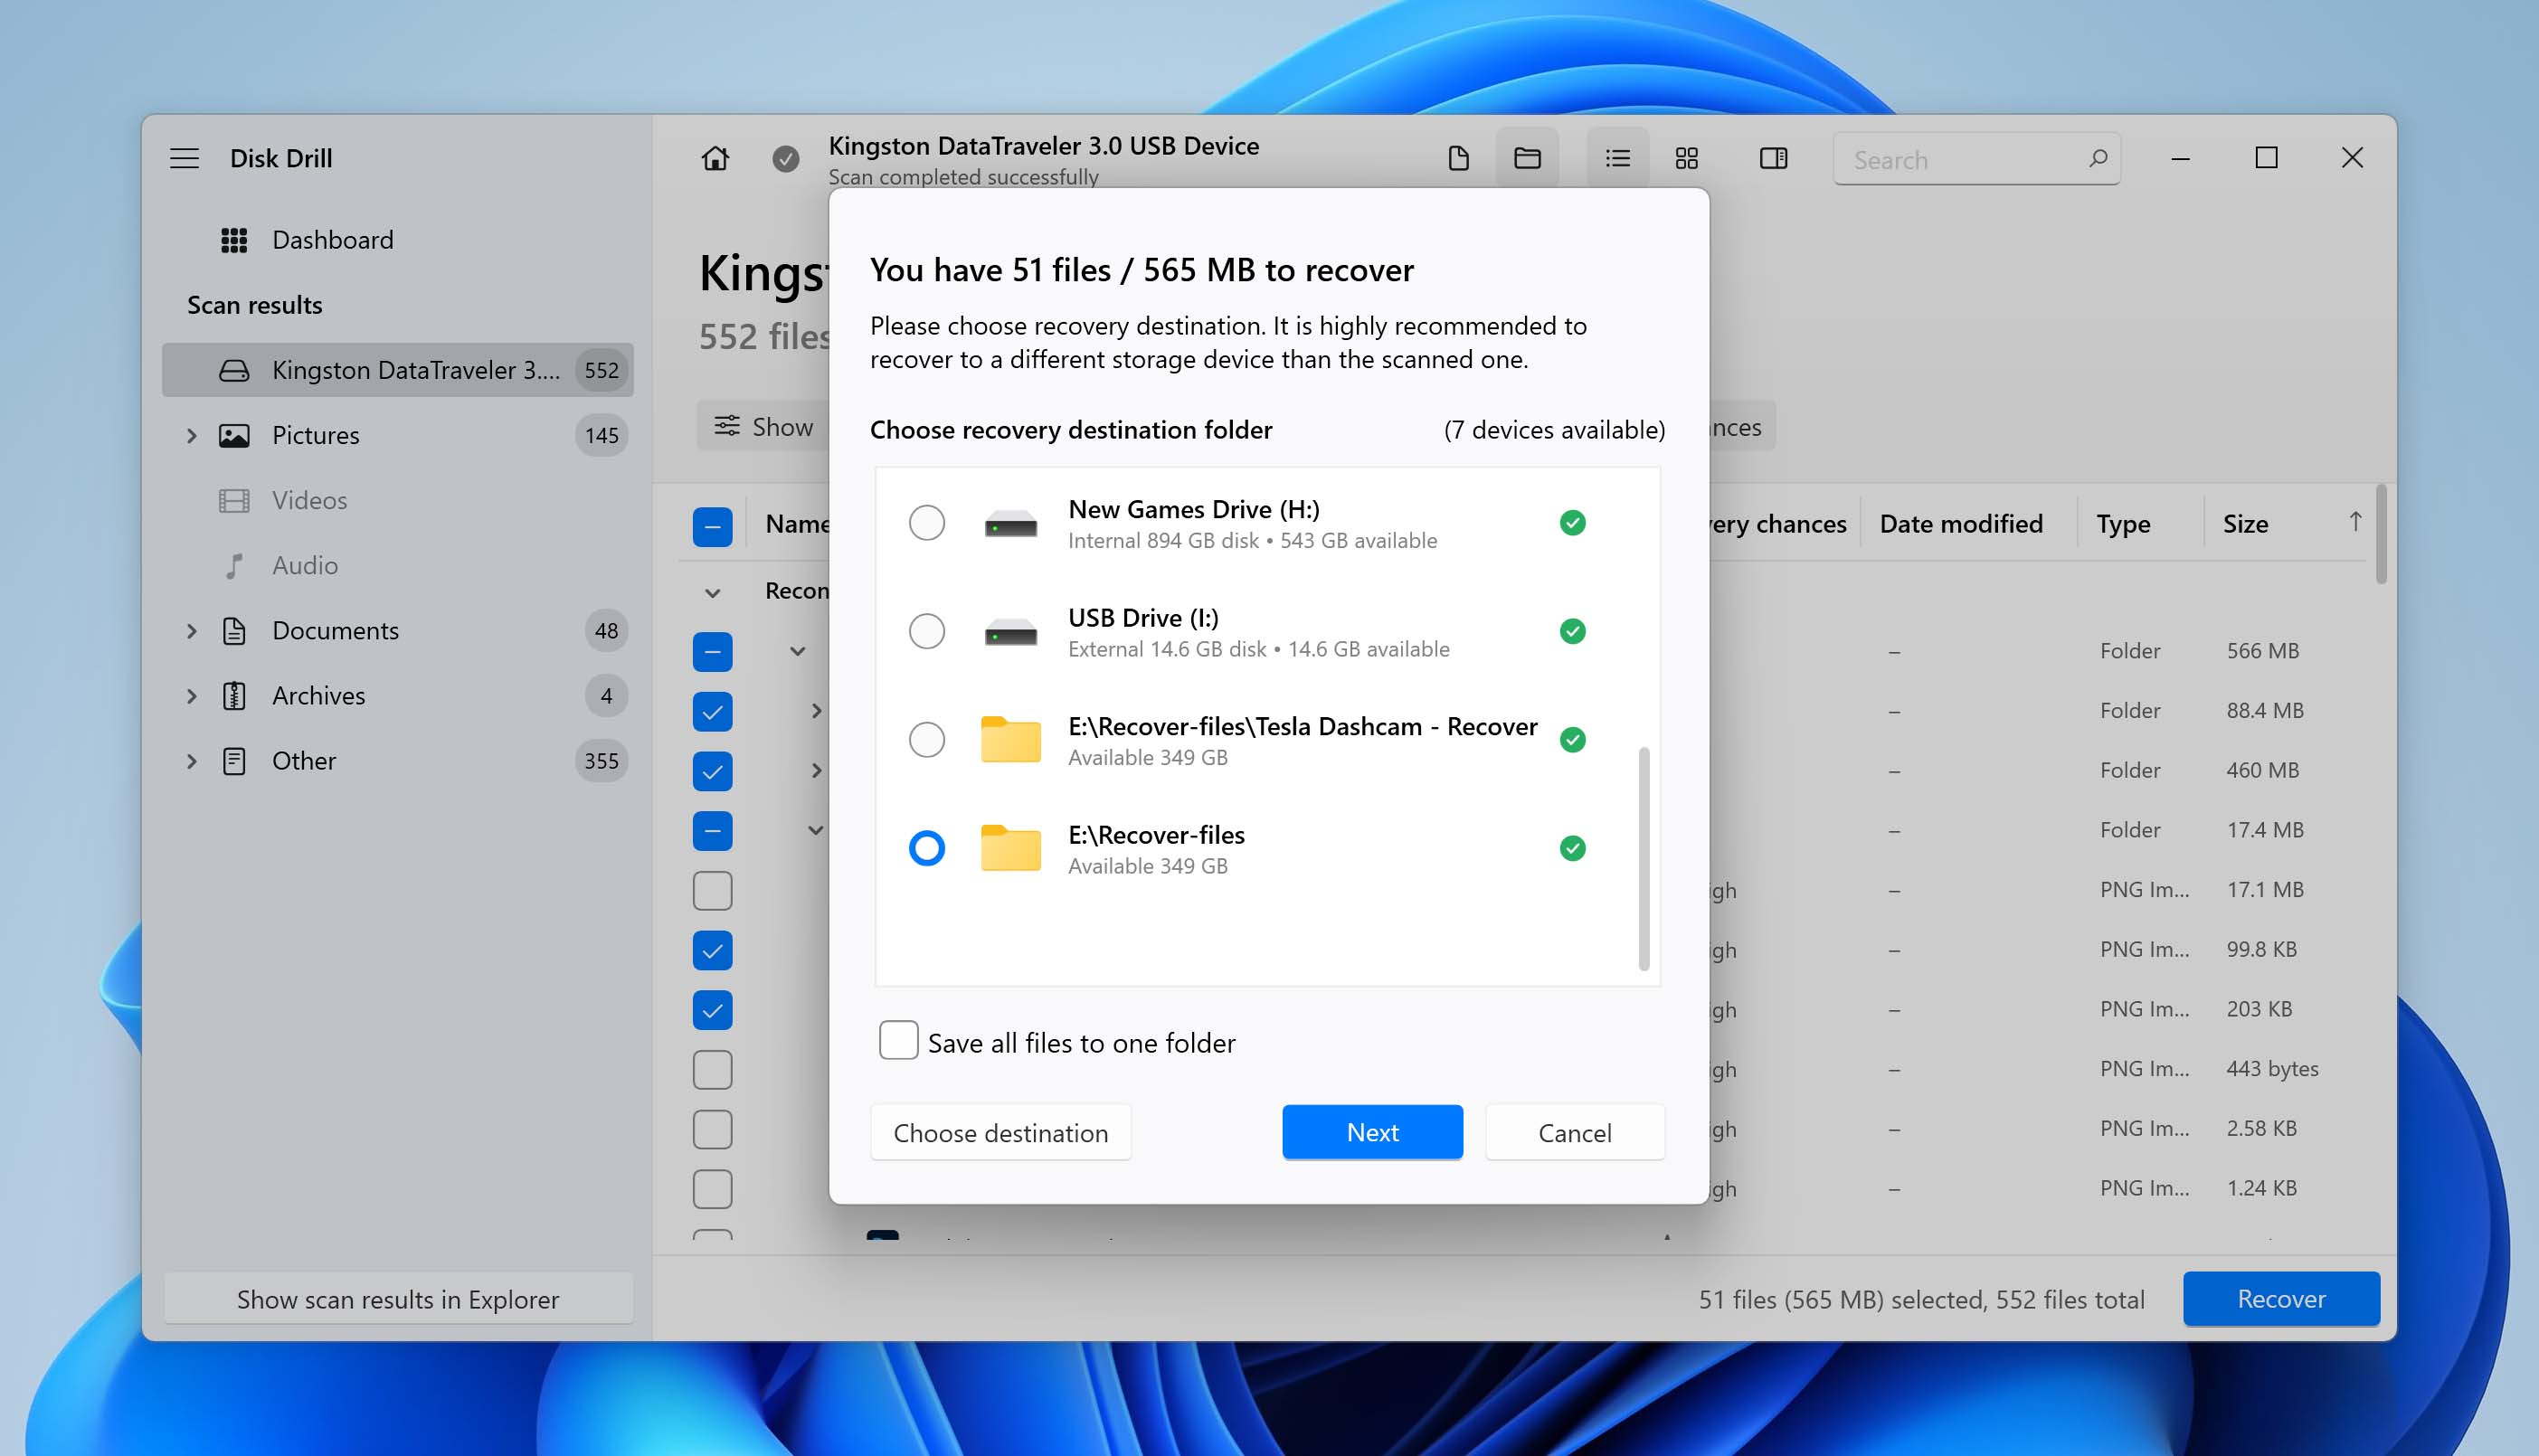Open Dashboard in the sidebar

[x=332, y=240]
